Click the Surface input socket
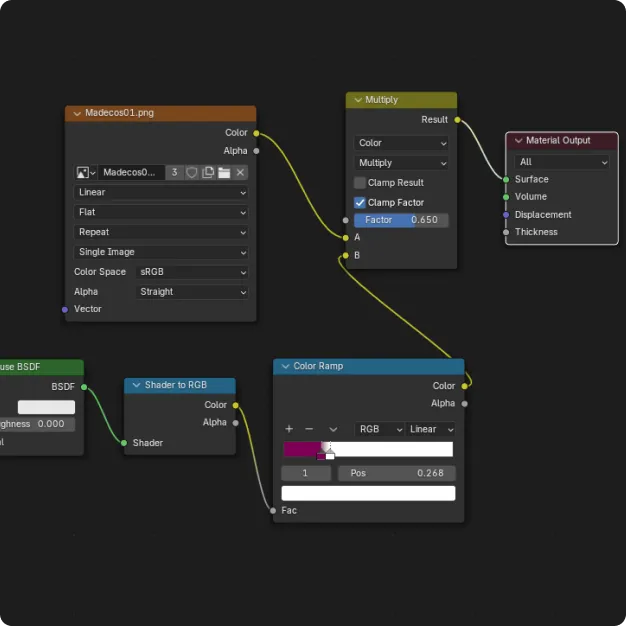Image resolution: width=626 pixels, height=626 pixels. tap(506, 180)
